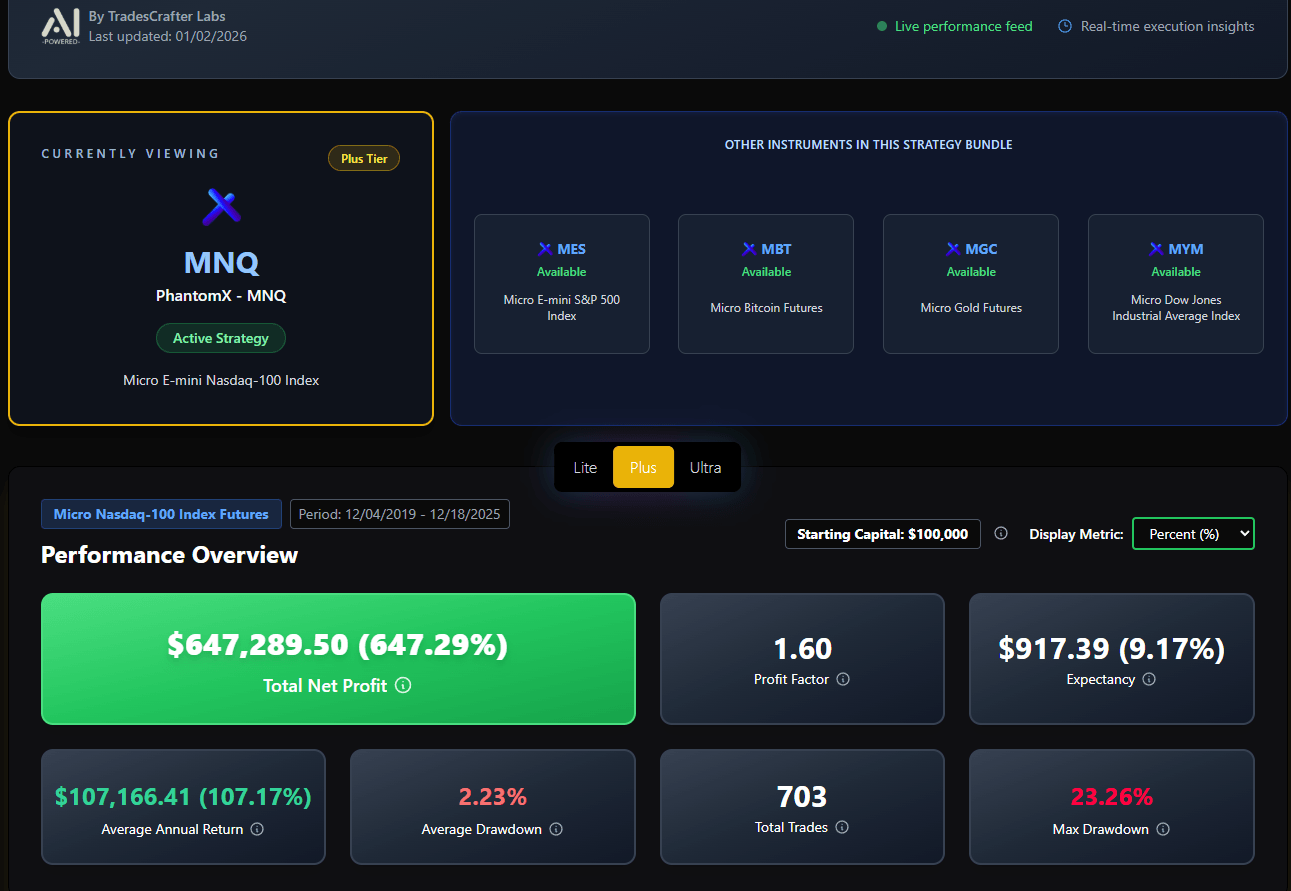Viewport: 1291px width, 891px height.
Task: Open info icon beside Expectancy
Action: tap(1149, 680)
